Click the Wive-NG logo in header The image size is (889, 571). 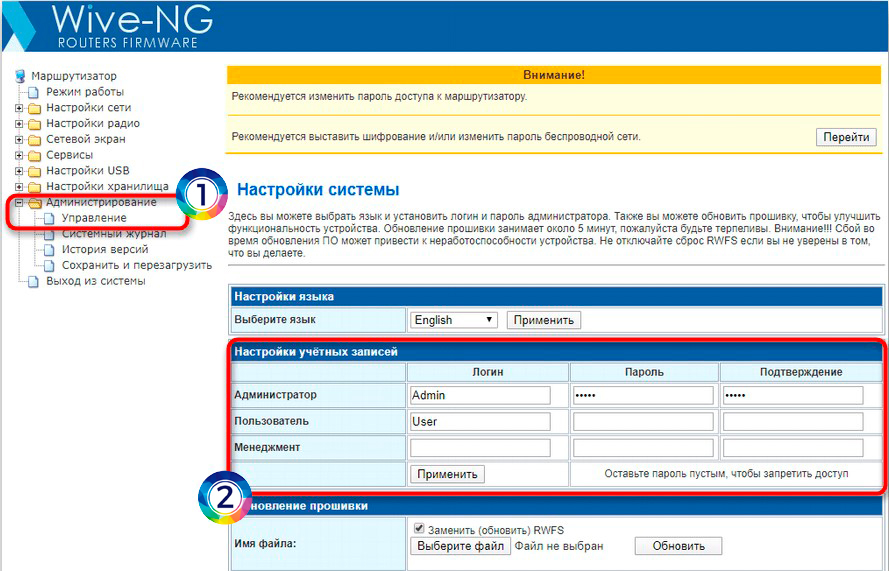(x=133, y=26)
